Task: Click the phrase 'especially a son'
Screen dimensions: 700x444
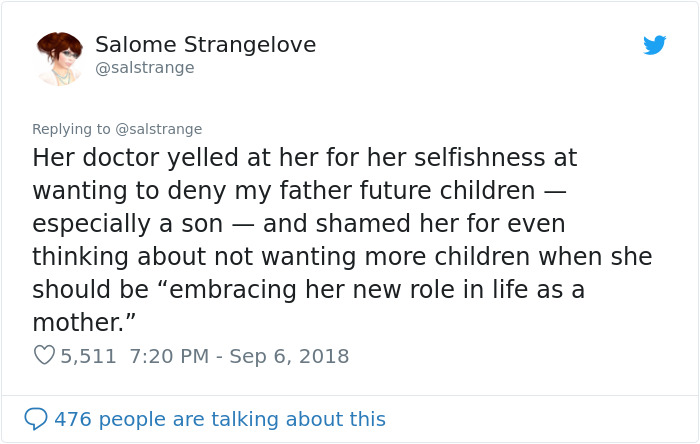Action: (128, 223)
